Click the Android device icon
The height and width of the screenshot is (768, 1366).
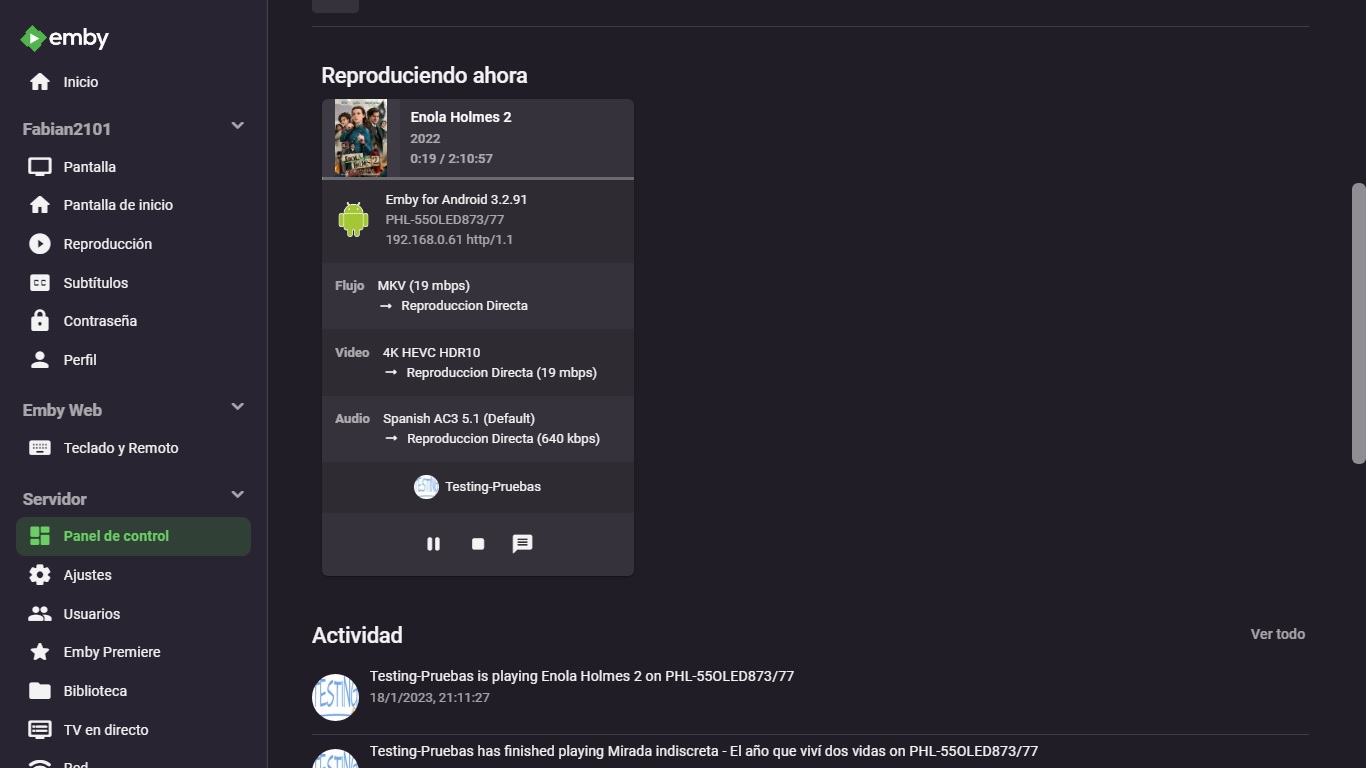tap(353, 219)
